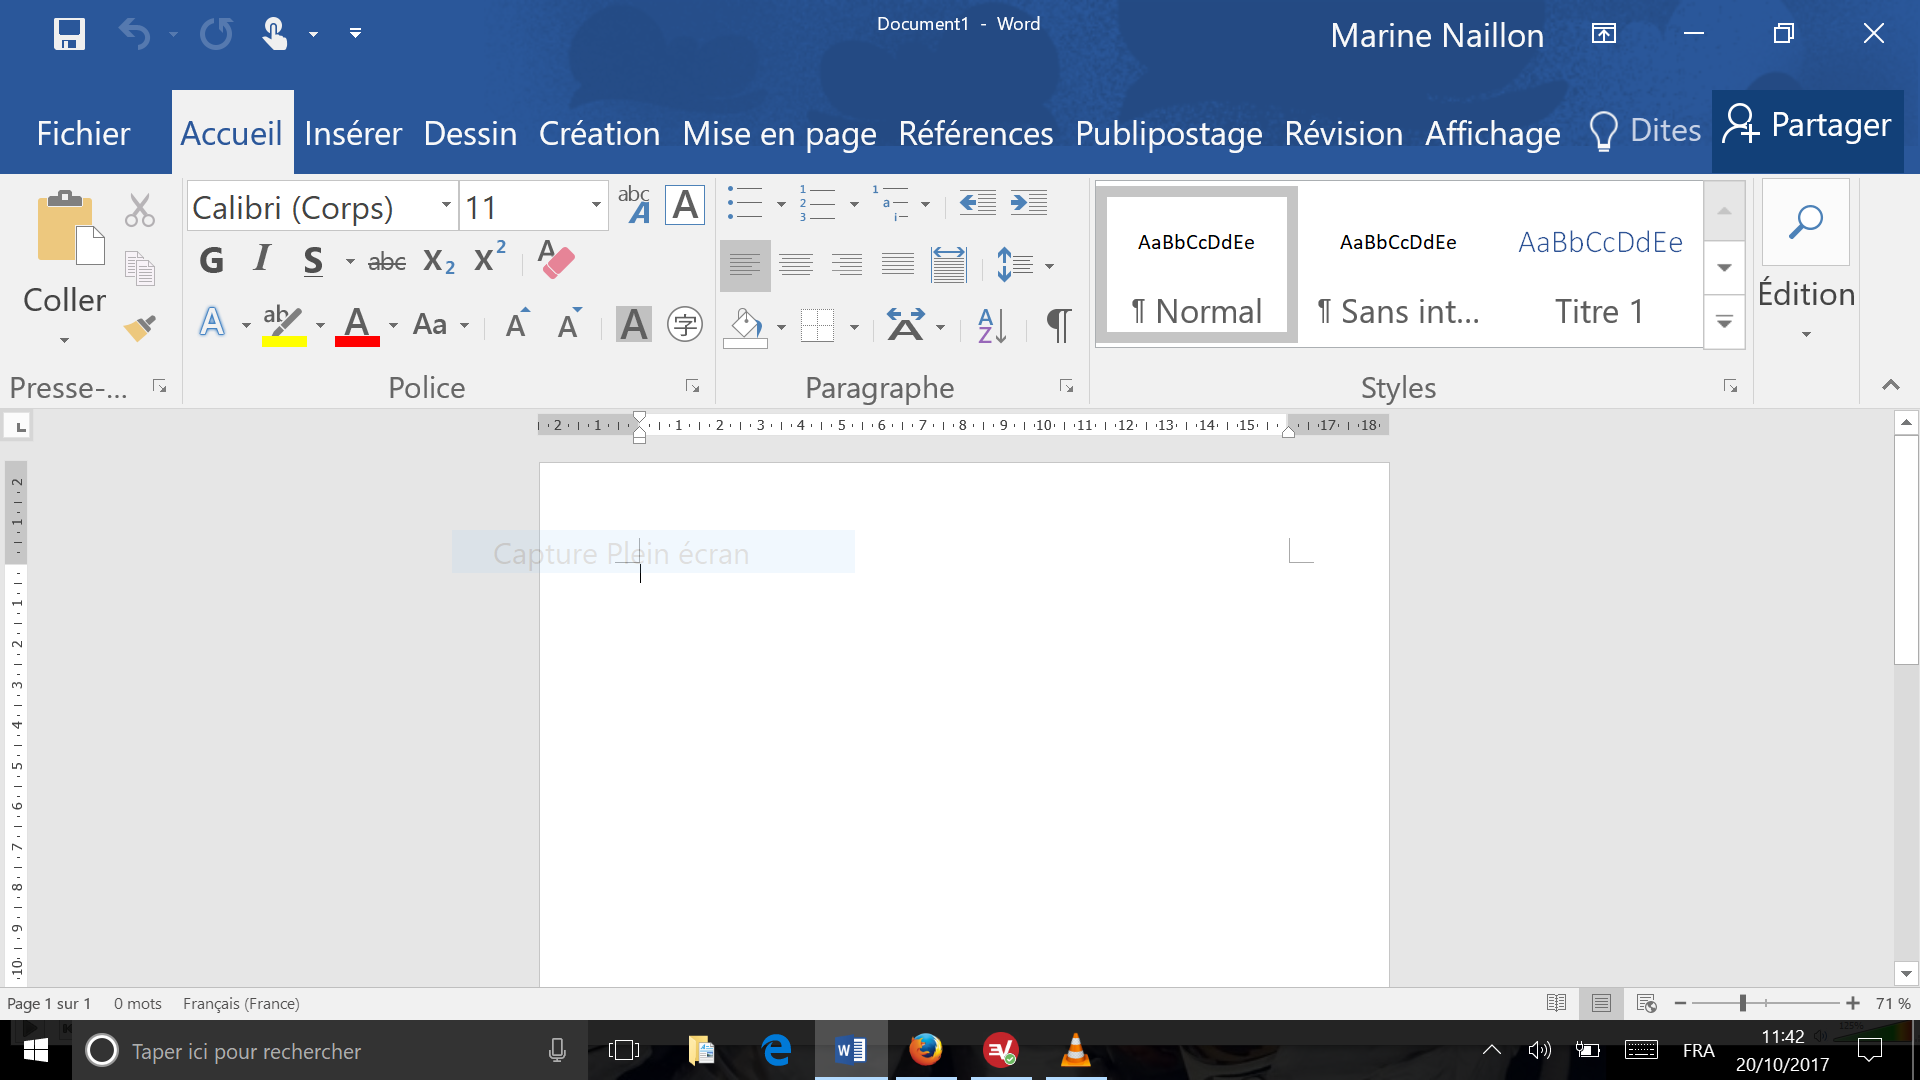1920x1080 pixels.
Task: Open numbered list style dropdown arrow
Action: point(854,204)
